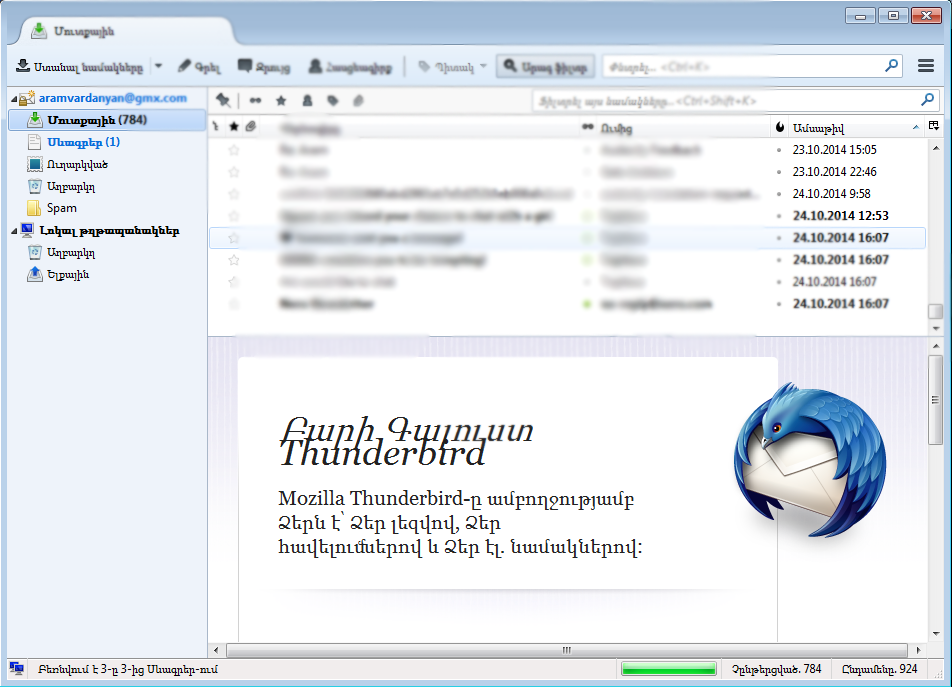Open the column picker icon
This screenshot has height=687, width=952.
(934, 126)
